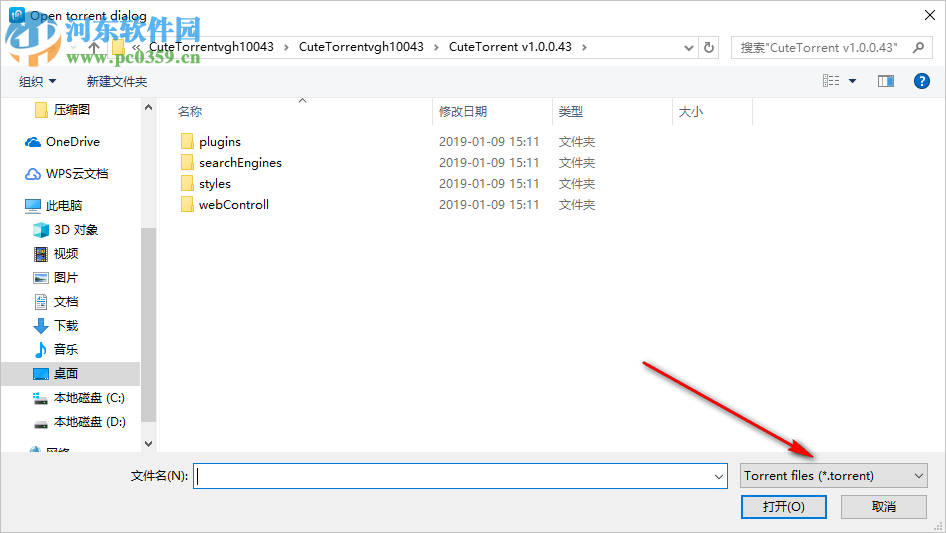Click the D: drive icon
The width and height of the screenshot is (946, 533).
click(40, 424)
